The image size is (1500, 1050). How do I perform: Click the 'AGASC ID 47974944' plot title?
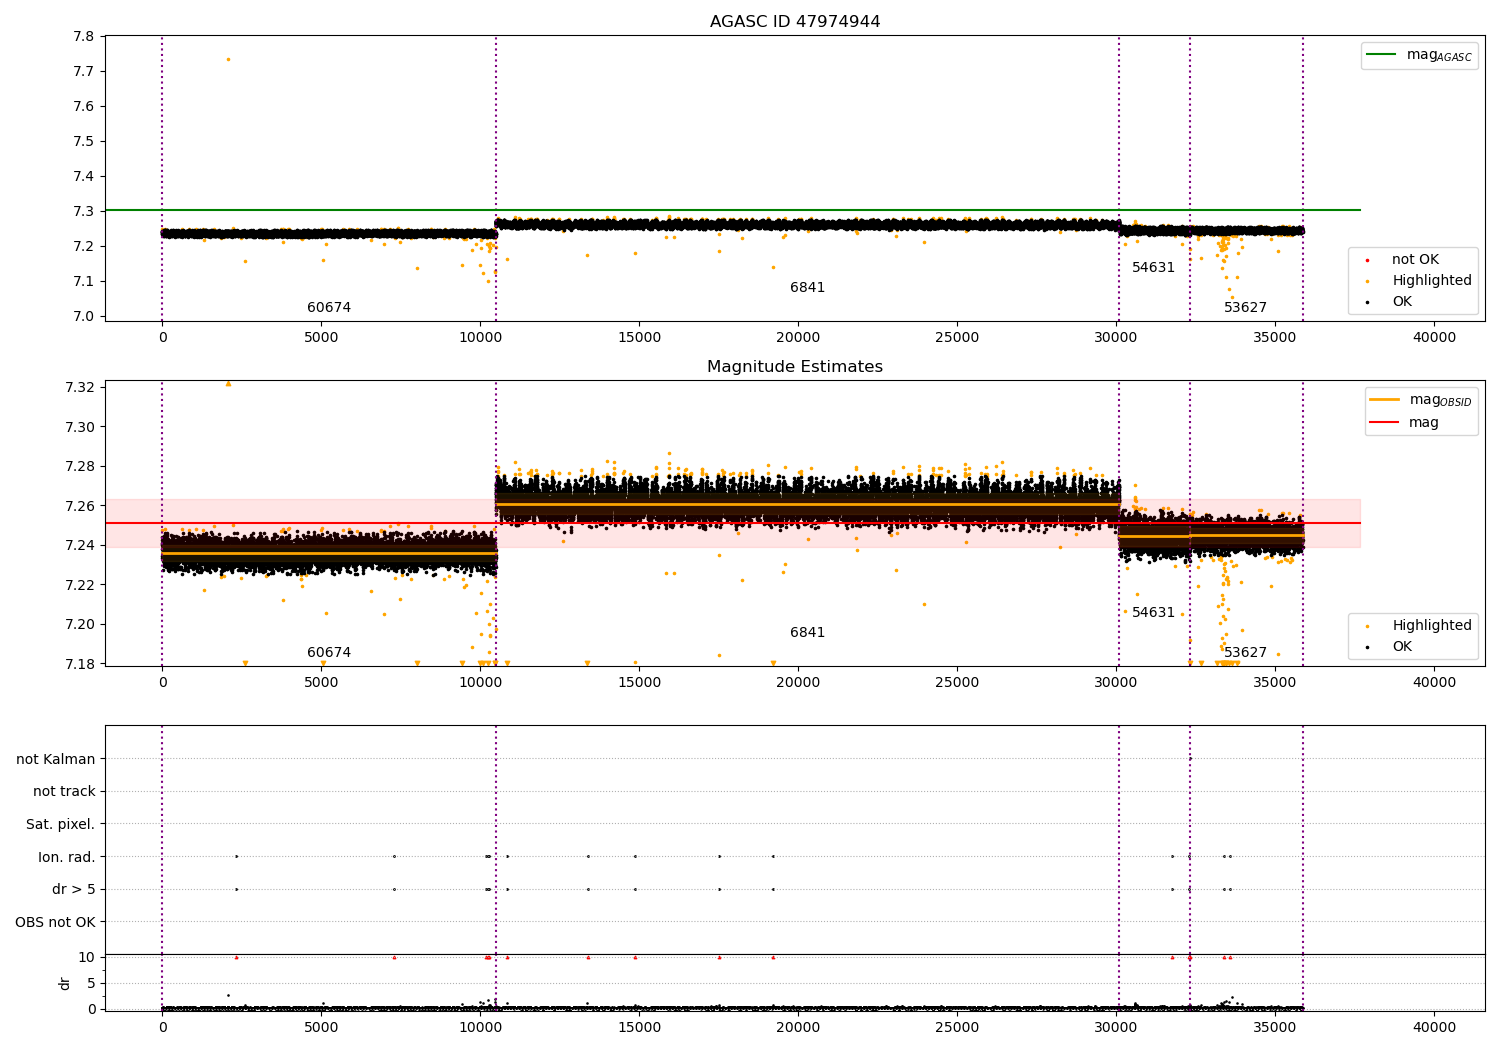click(x=795, y=22)
